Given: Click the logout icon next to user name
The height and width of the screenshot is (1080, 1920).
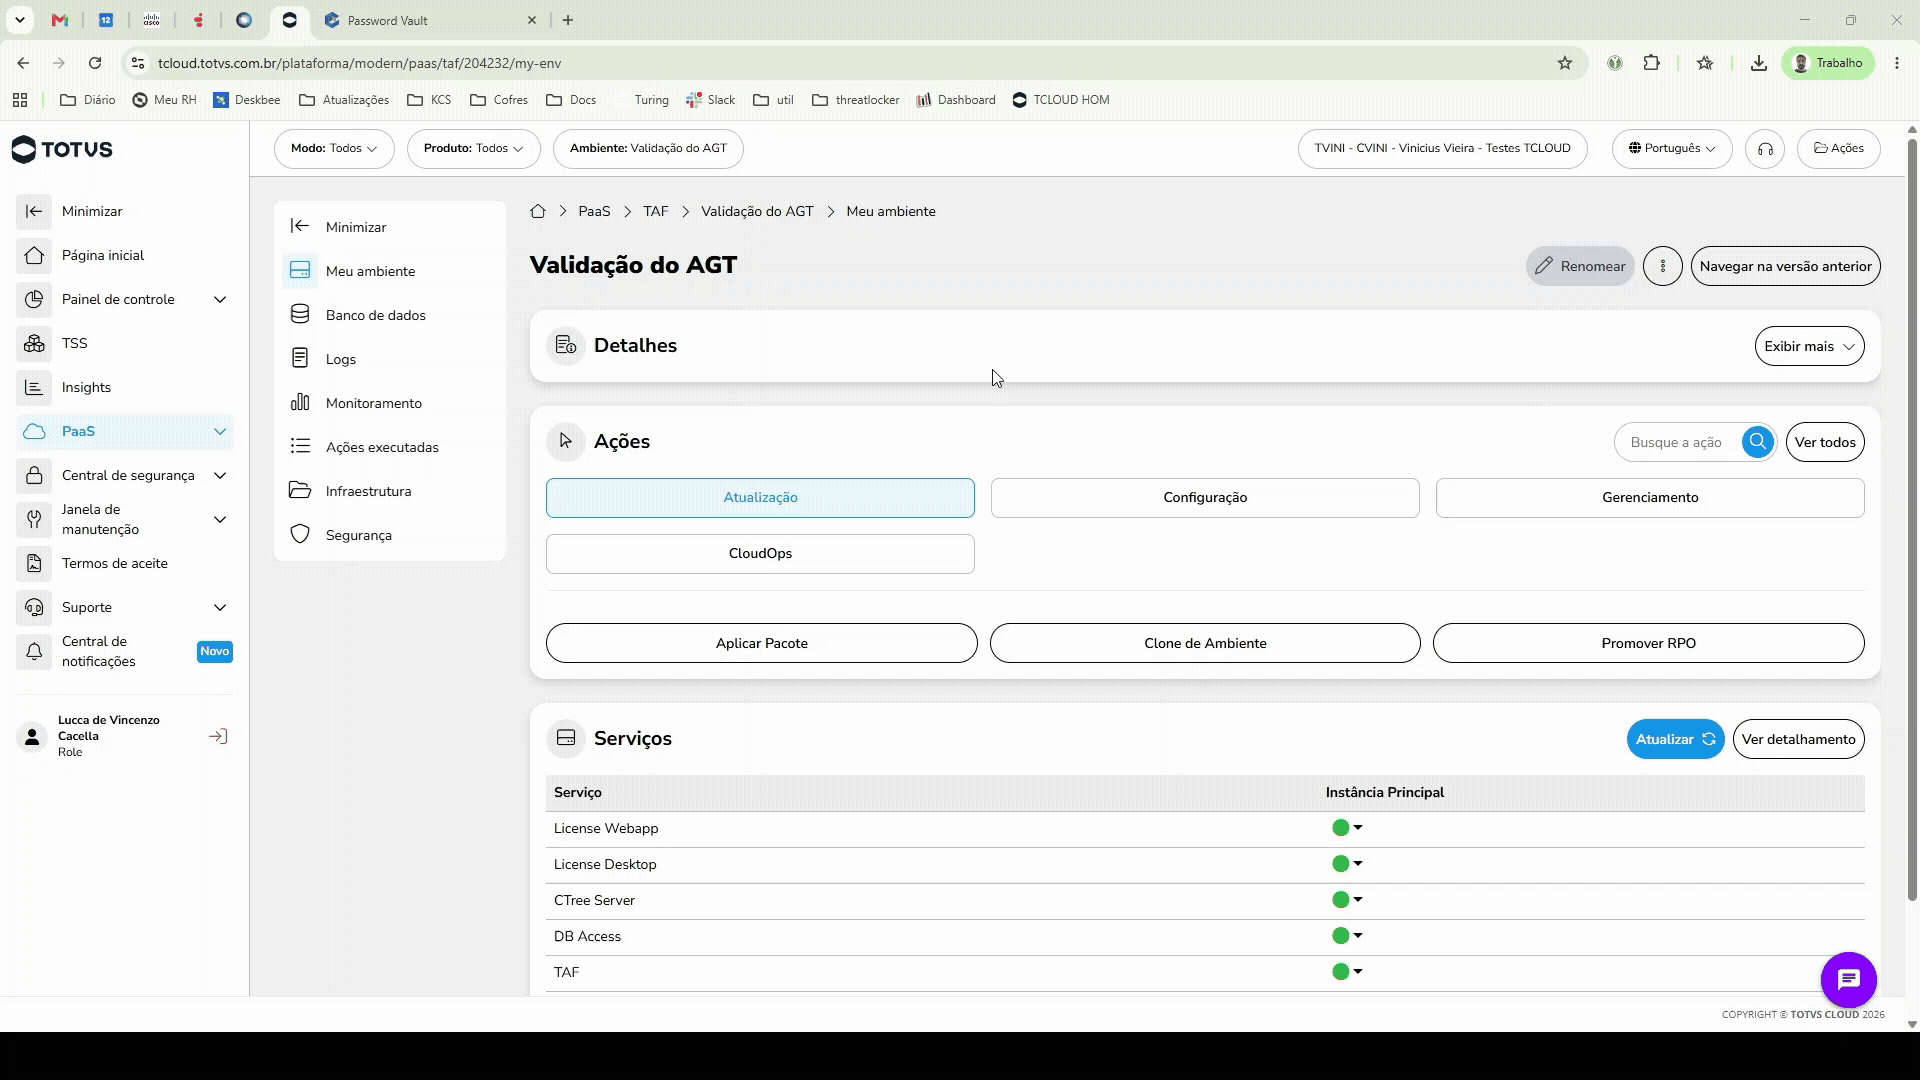Looking at the screenshot, I should click(x=218, y=737).
